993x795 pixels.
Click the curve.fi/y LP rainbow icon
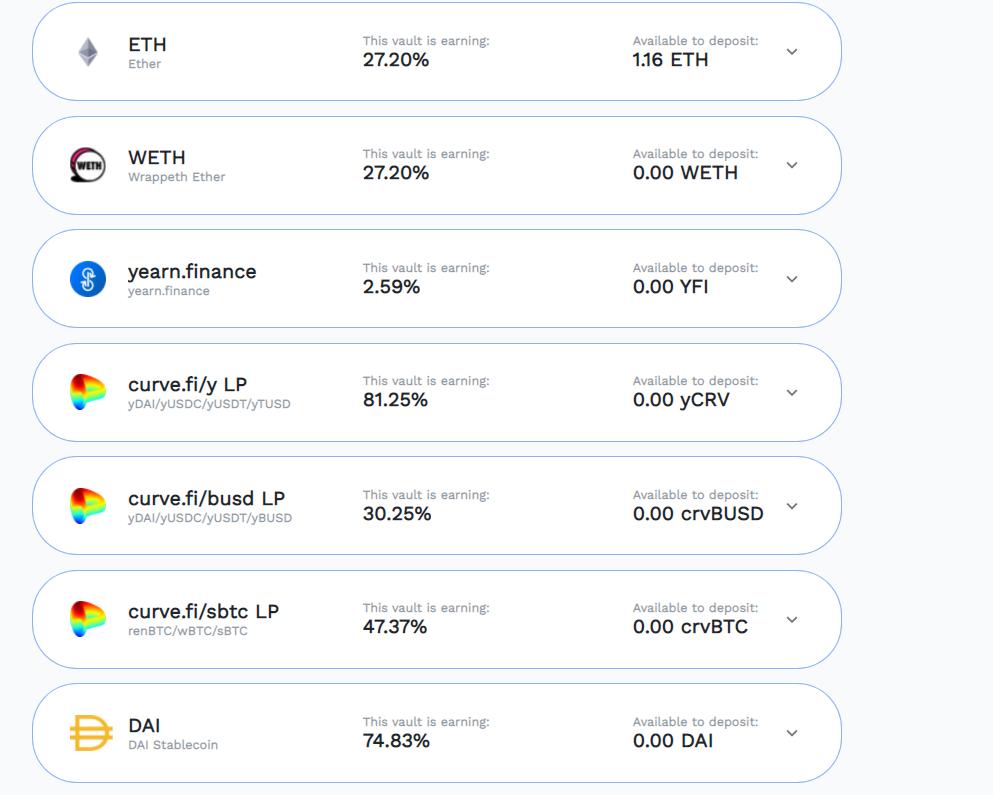[88, 392]
